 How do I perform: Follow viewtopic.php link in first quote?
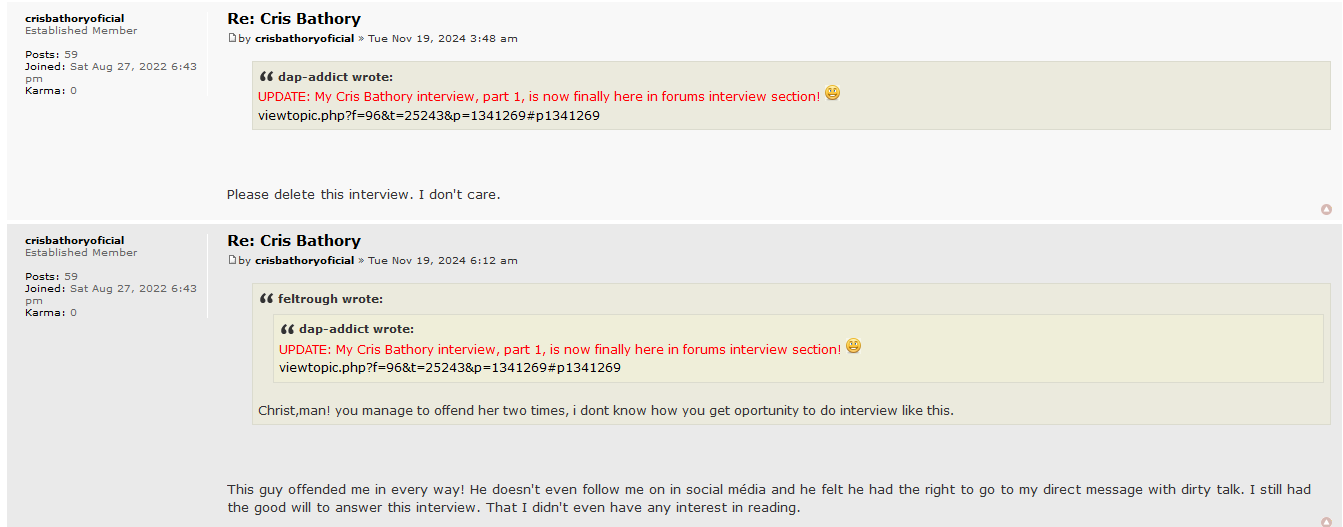[x=429, y=115]
